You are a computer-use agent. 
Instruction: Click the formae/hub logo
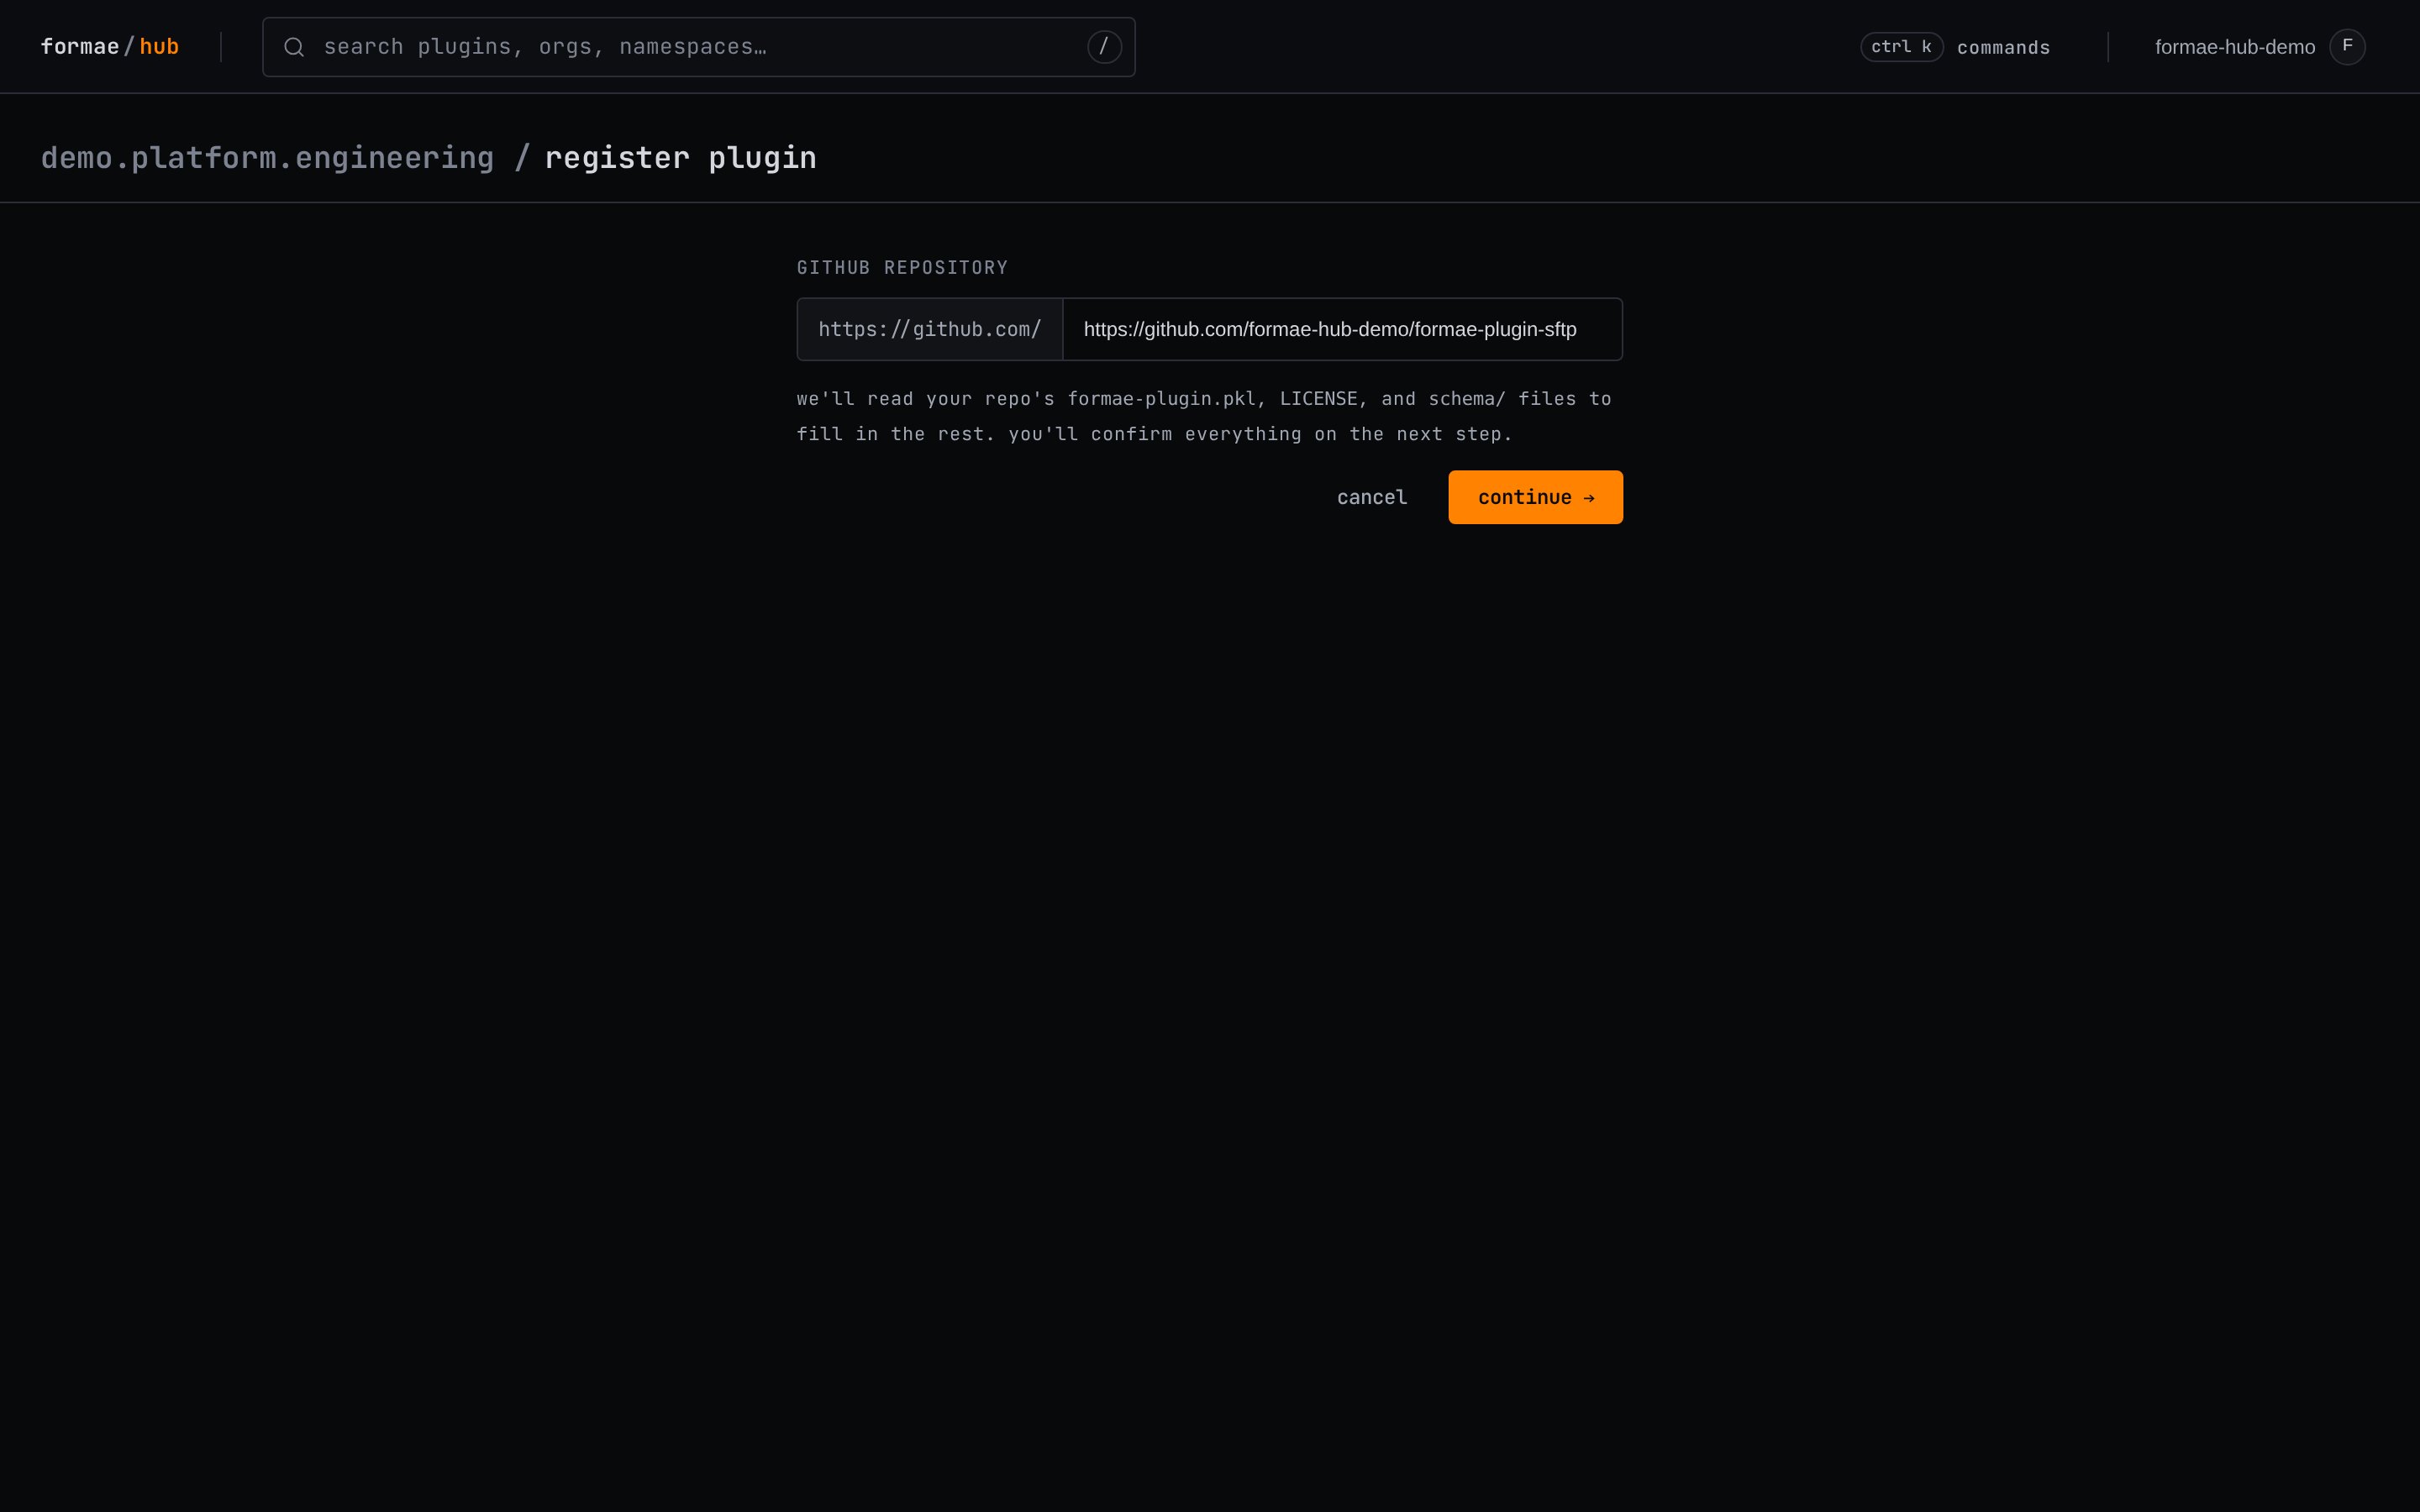tap(110, 47)
